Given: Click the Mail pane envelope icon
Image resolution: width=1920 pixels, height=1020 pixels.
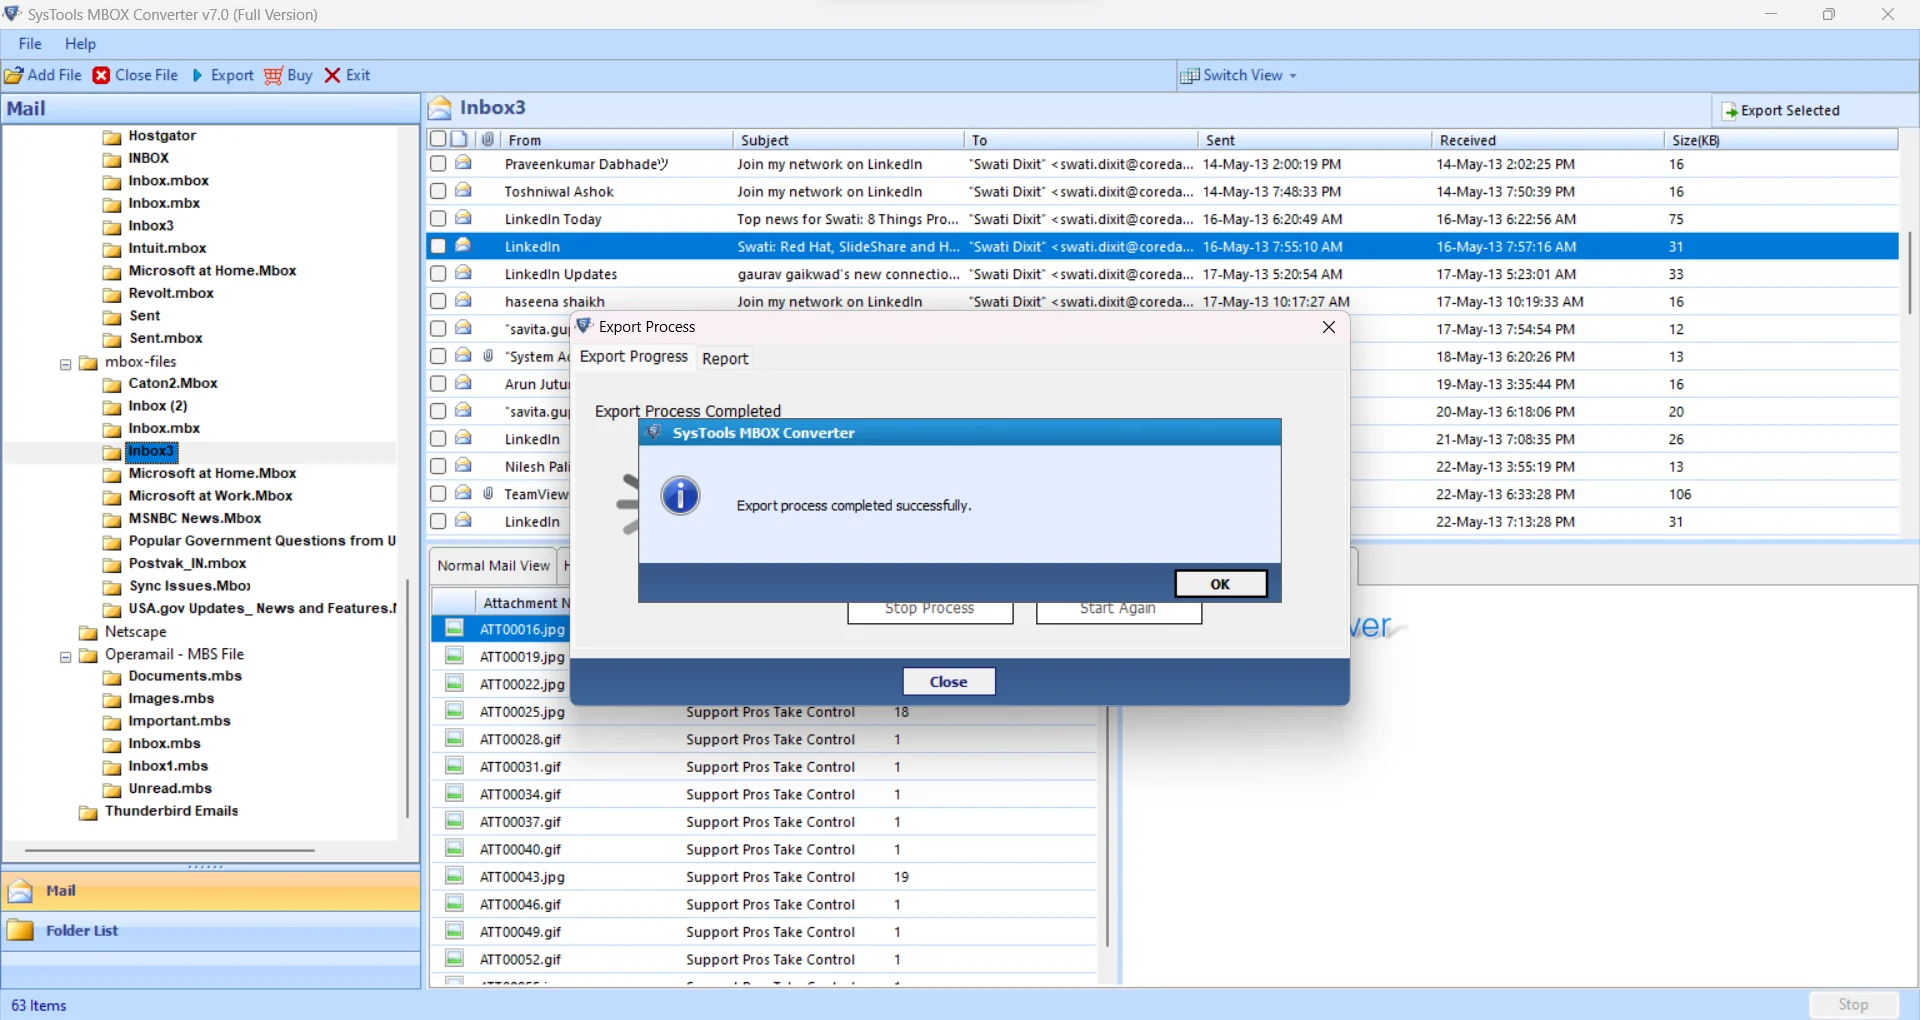Looking at the screenshot, I should (x=21, y=891).
